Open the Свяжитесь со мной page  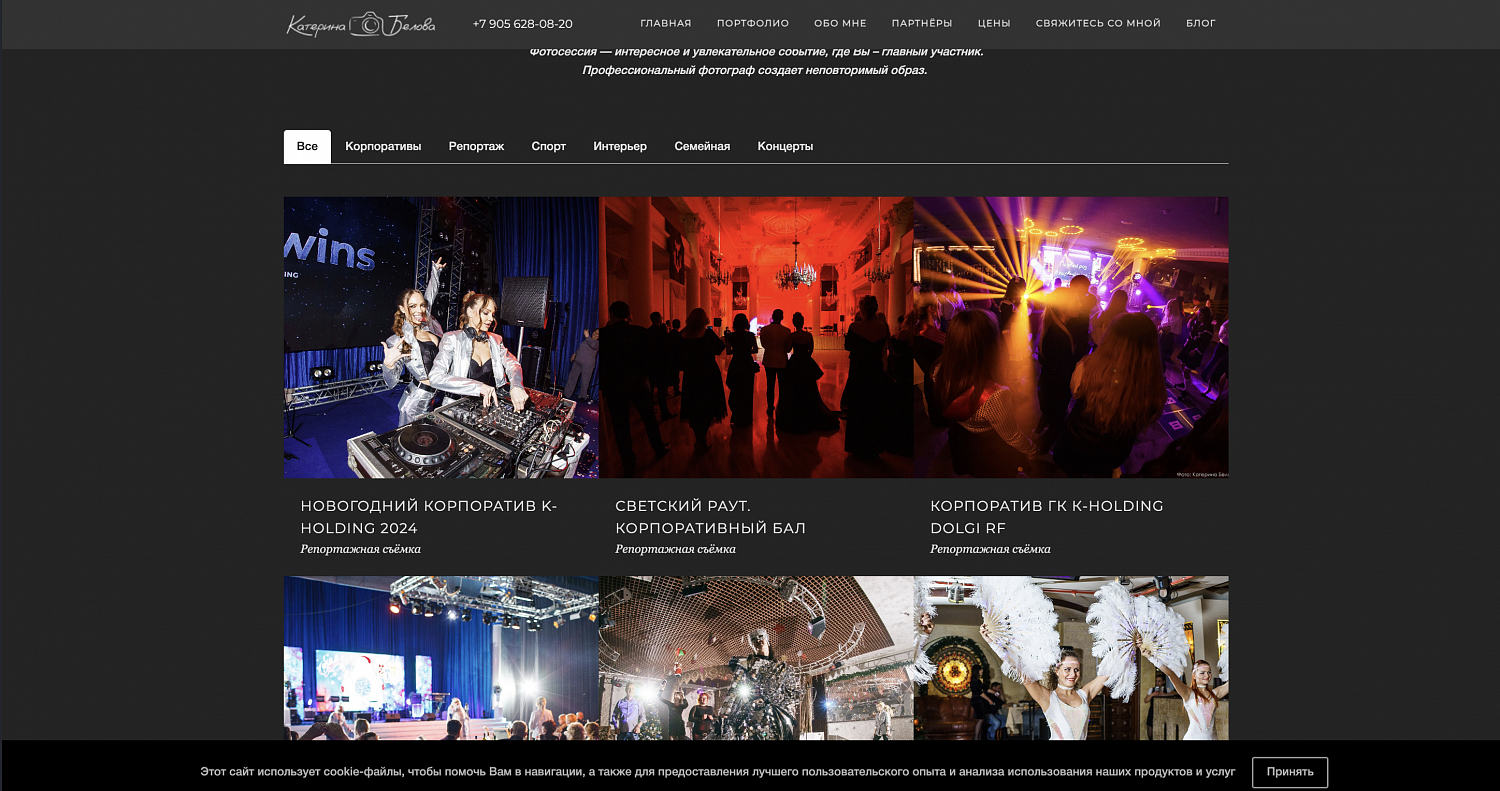click(x=1098, y=23)
